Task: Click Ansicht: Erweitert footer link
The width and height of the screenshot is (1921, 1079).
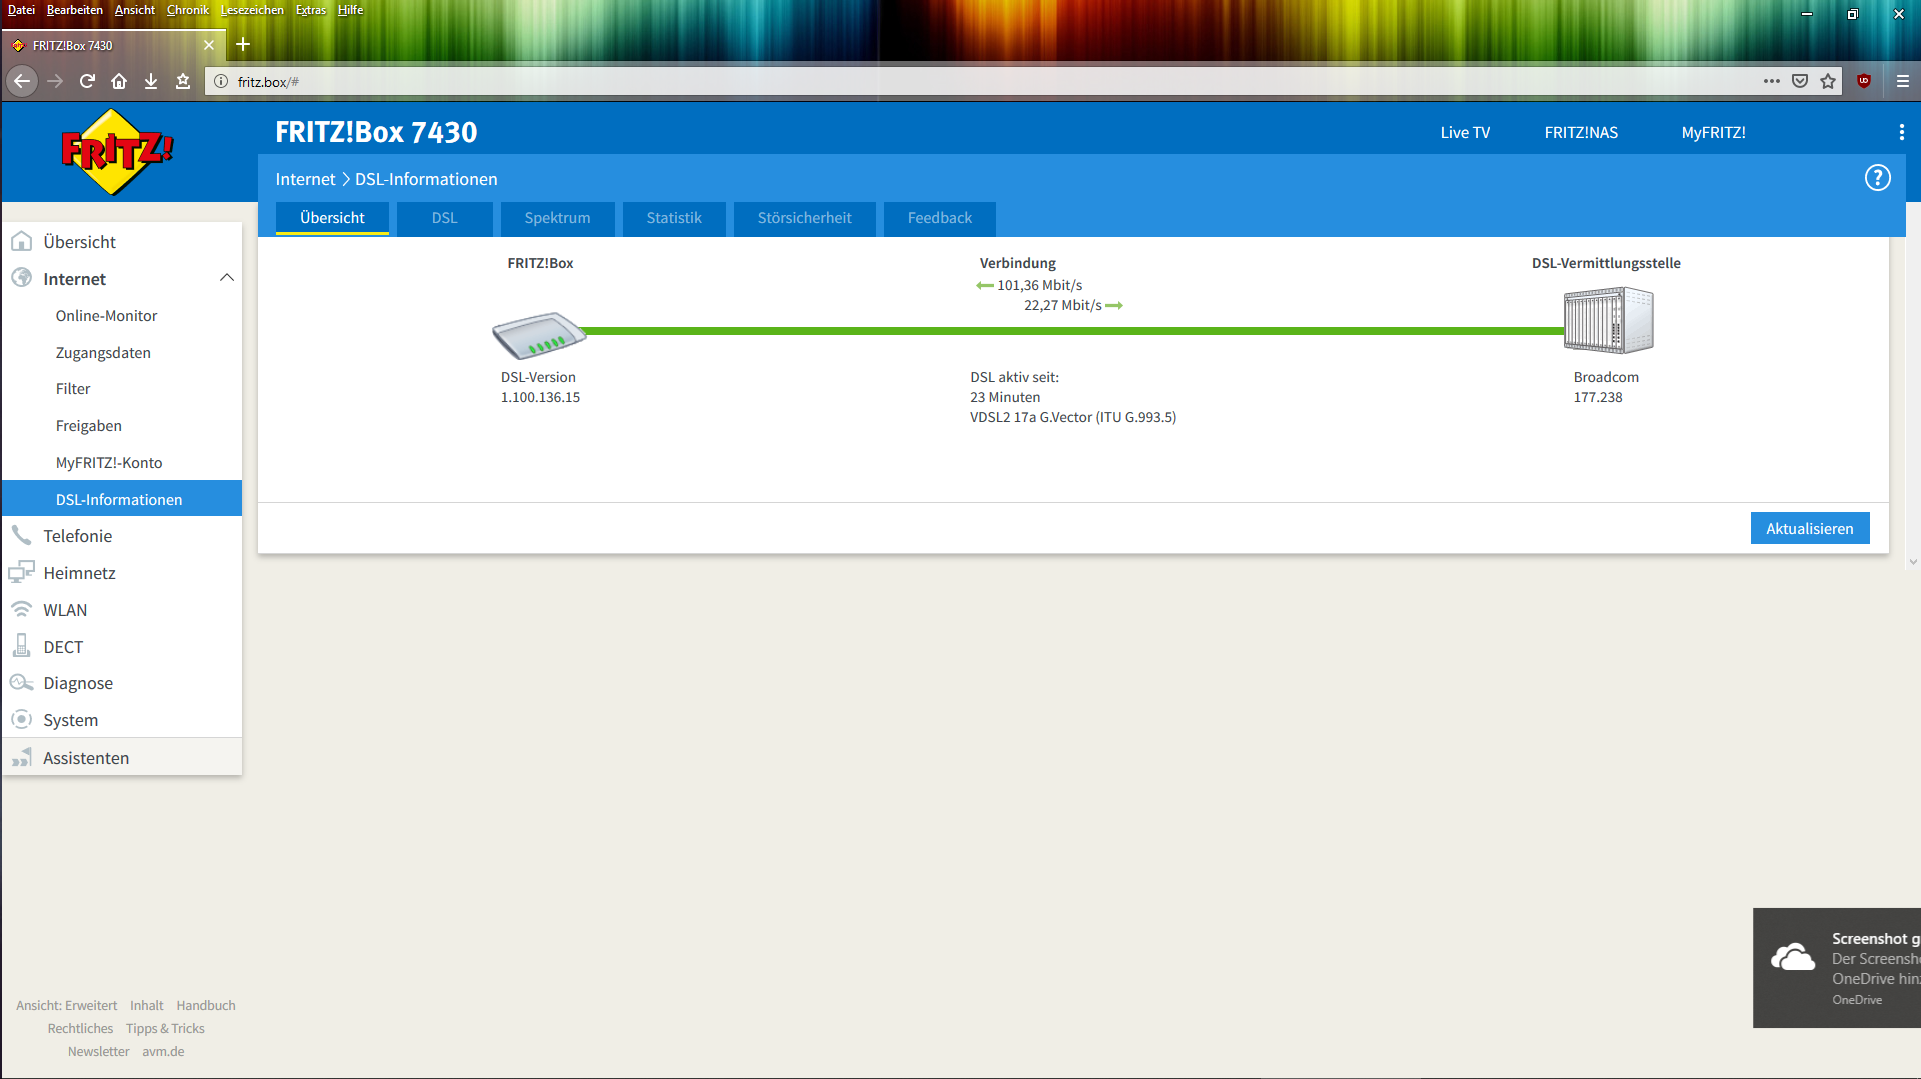Action: (66, 1005)
